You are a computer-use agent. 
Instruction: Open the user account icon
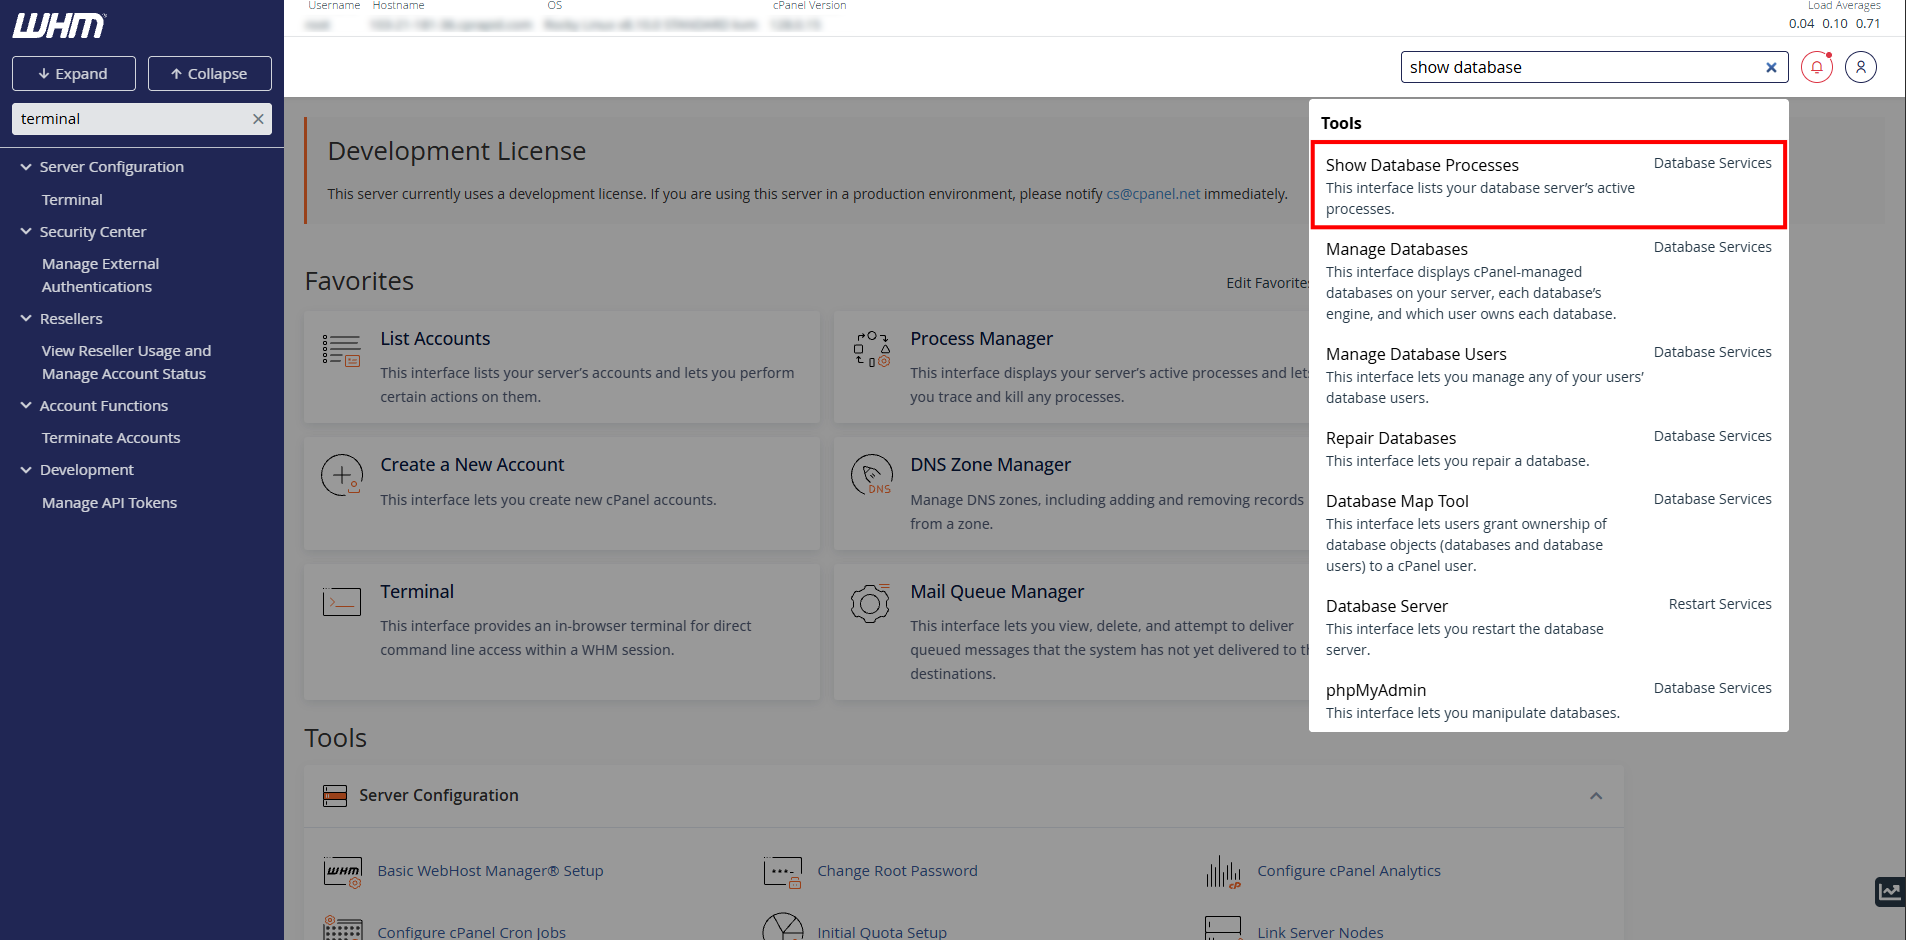1860,67
